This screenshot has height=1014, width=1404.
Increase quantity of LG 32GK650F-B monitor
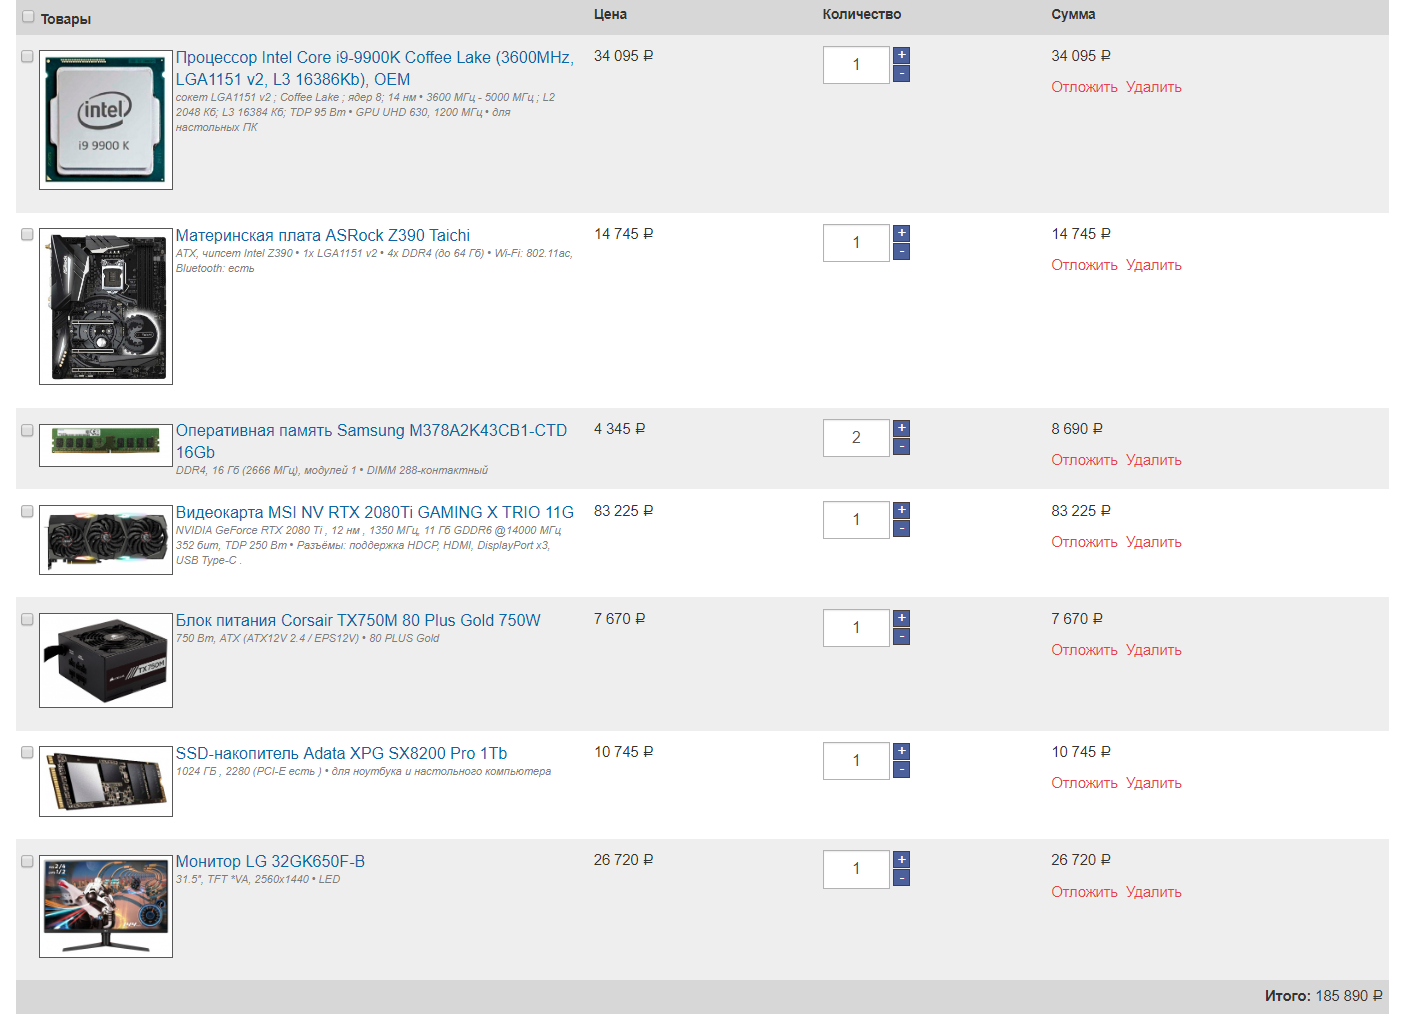901,859
